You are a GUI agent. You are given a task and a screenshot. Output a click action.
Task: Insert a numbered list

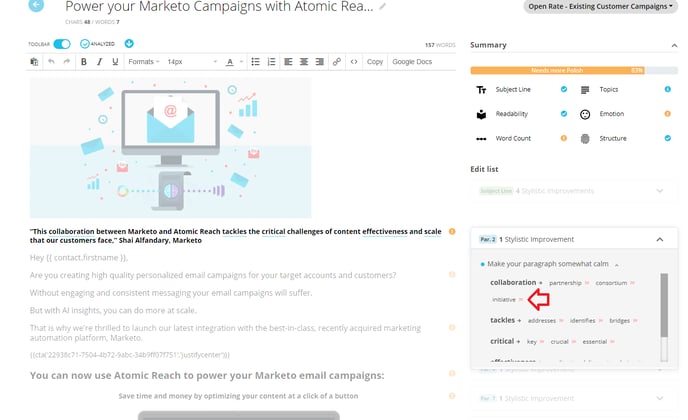coord(272,62)
